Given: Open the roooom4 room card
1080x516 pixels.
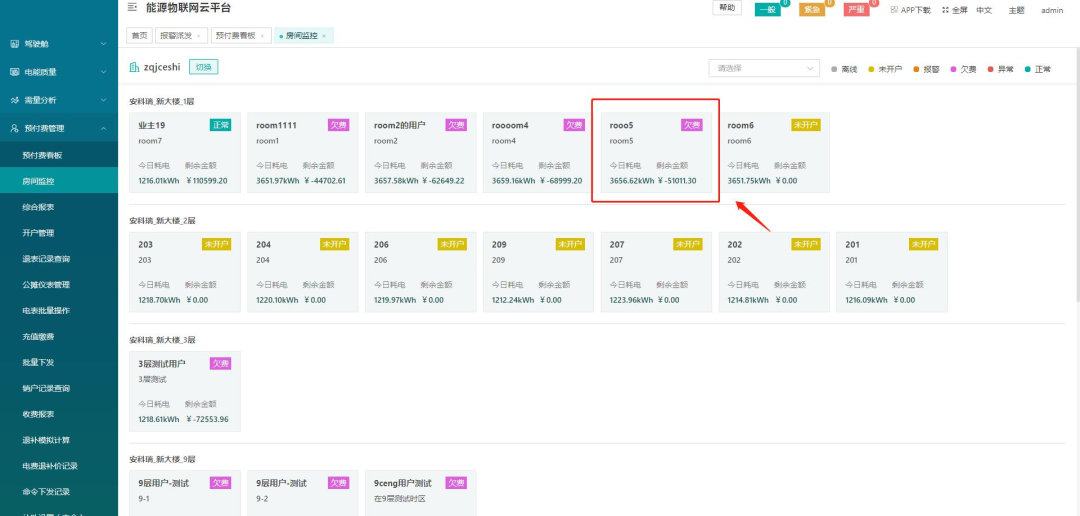Looking at the screenshot, I should point(538,152).
